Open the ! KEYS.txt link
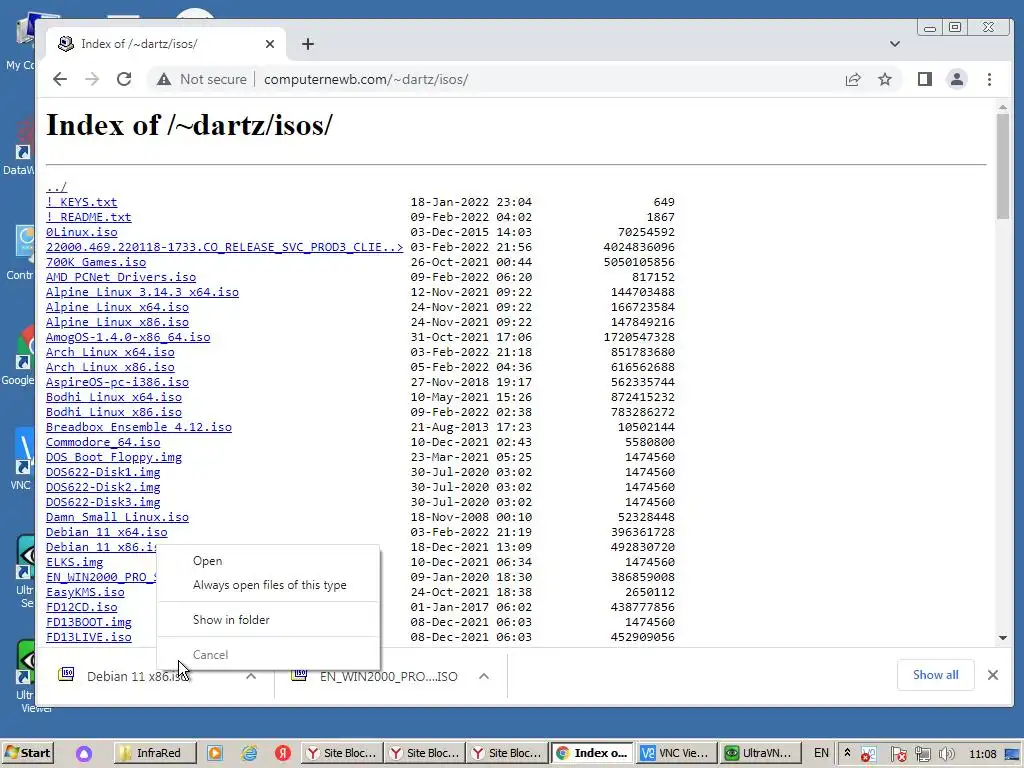 [82, 202]
